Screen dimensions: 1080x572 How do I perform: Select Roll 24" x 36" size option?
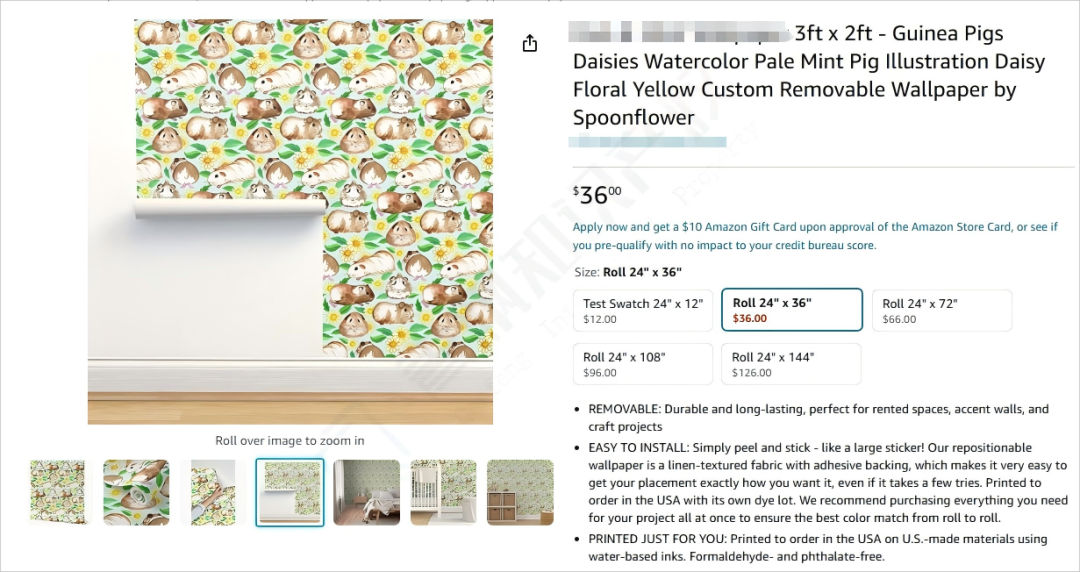pos(791,310)
